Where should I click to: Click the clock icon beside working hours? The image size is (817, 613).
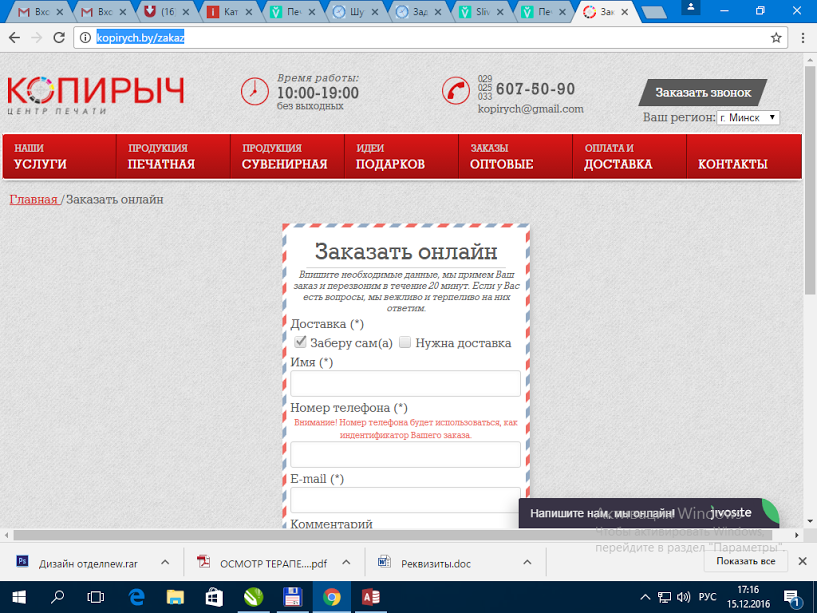[255, 91]
